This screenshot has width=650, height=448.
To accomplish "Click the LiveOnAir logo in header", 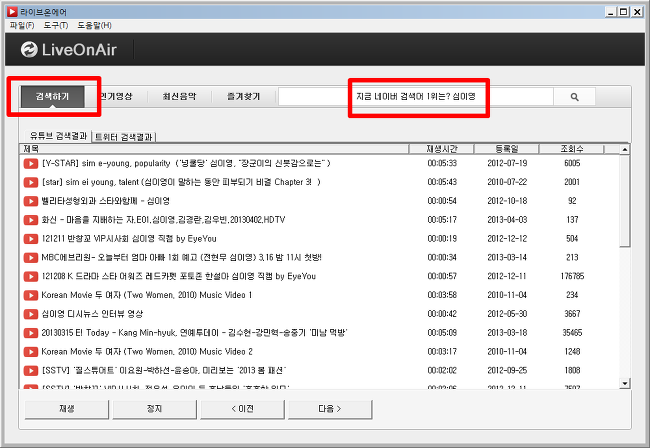I will pos(69,50).
